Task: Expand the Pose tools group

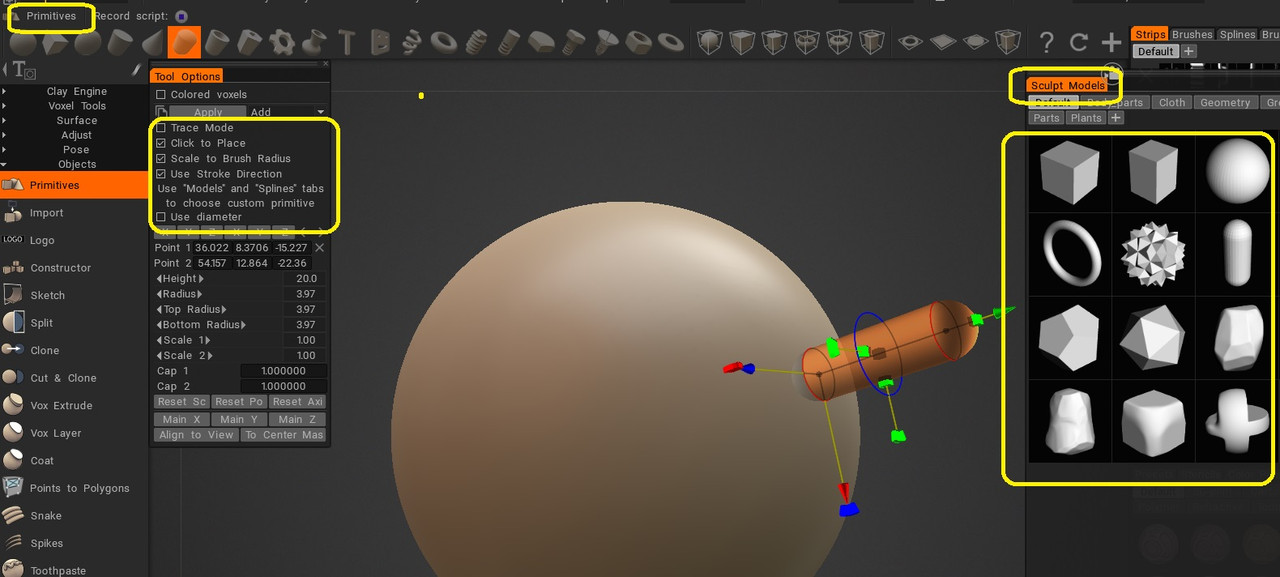Action: [76, 150]
